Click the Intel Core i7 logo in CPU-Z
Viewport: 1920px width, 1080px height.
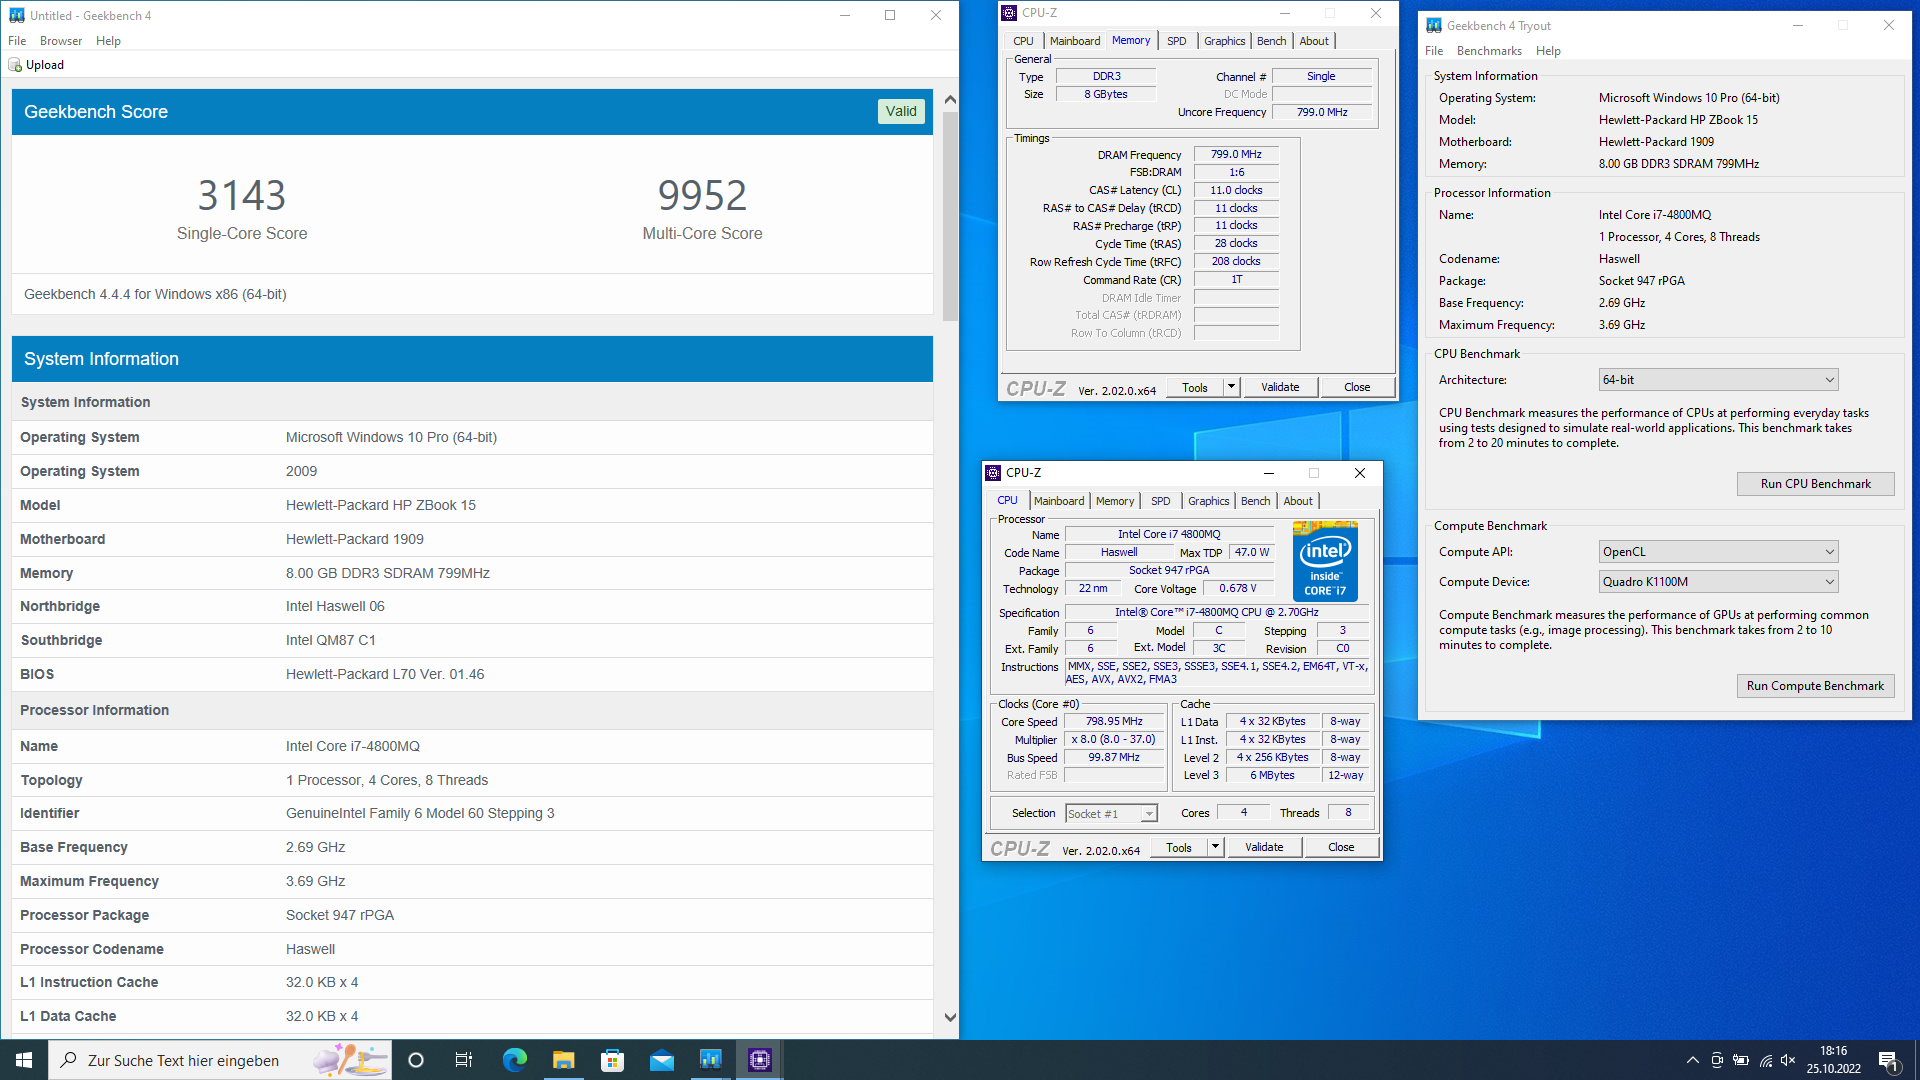tap(1325, 560)
